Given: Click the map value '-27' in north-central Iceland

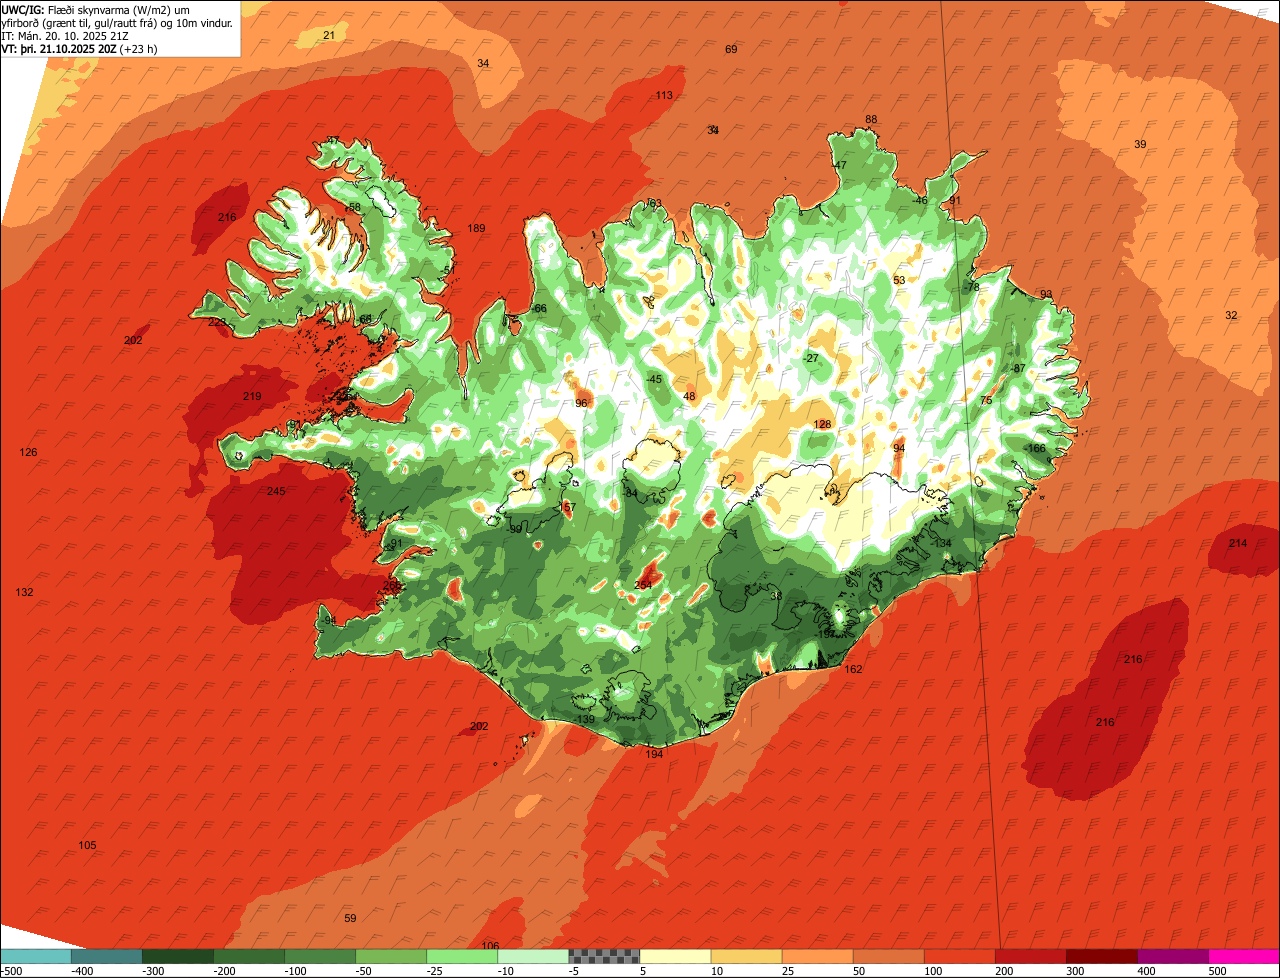Looking at the screenshot, I should pyautogui.click(x=811, y=359).
